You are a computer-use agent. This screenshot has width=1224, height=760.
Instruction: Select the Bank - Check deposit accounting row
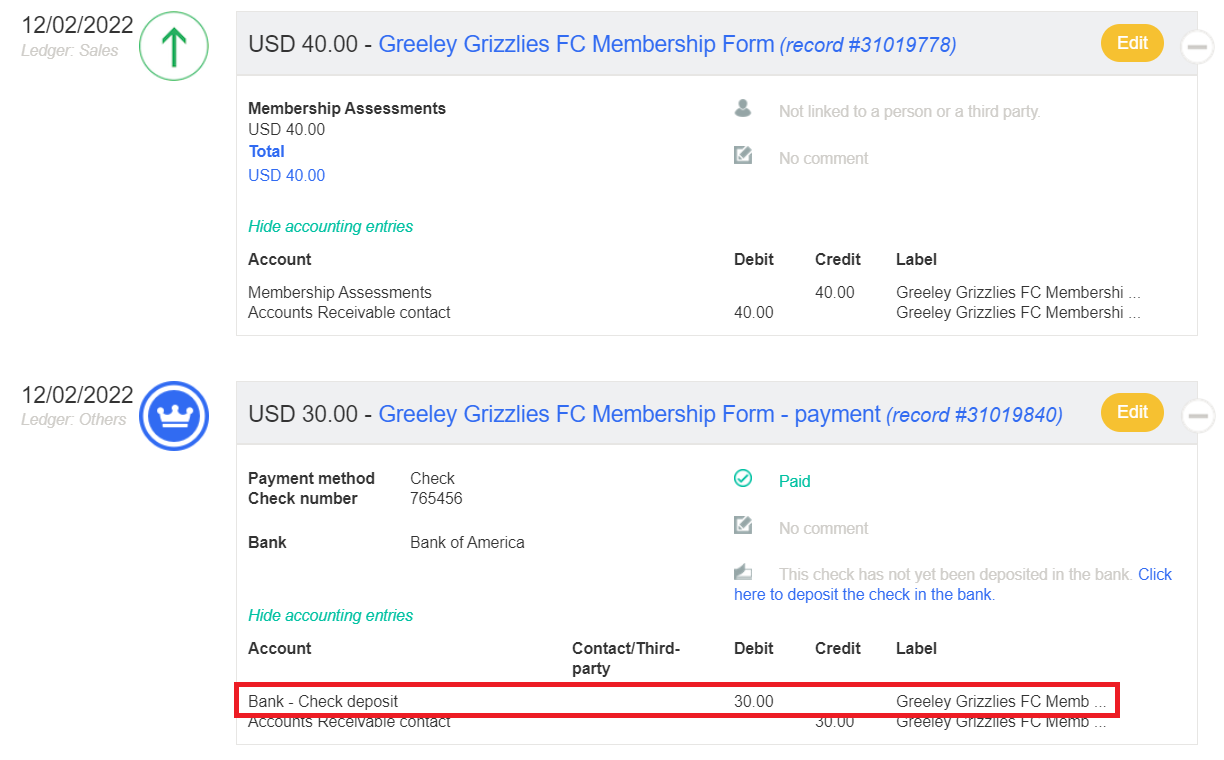[676, 701]
